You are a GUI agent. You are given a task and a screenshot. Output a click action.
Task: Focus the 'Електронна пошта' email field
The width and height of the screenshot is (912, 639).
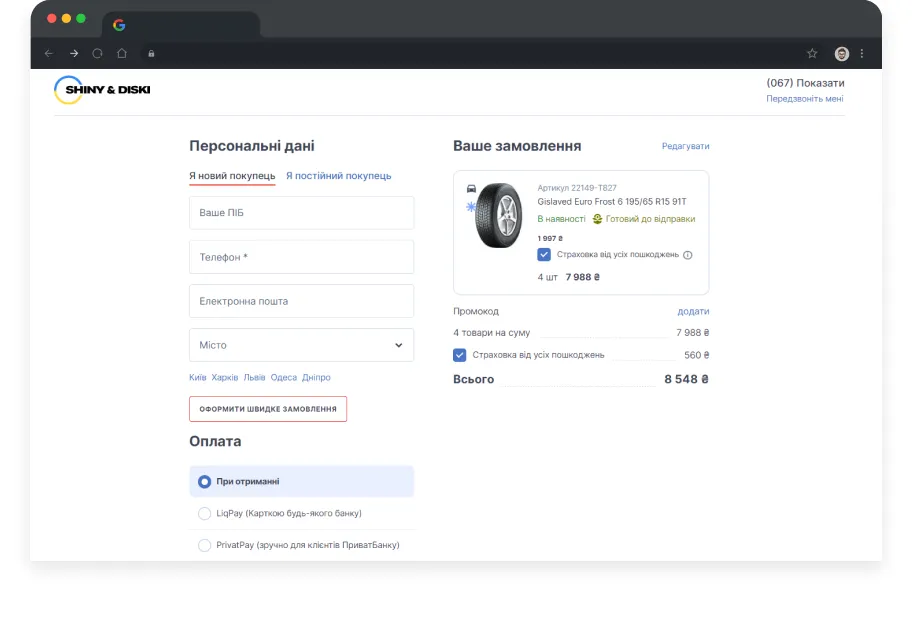click(301, 301)
